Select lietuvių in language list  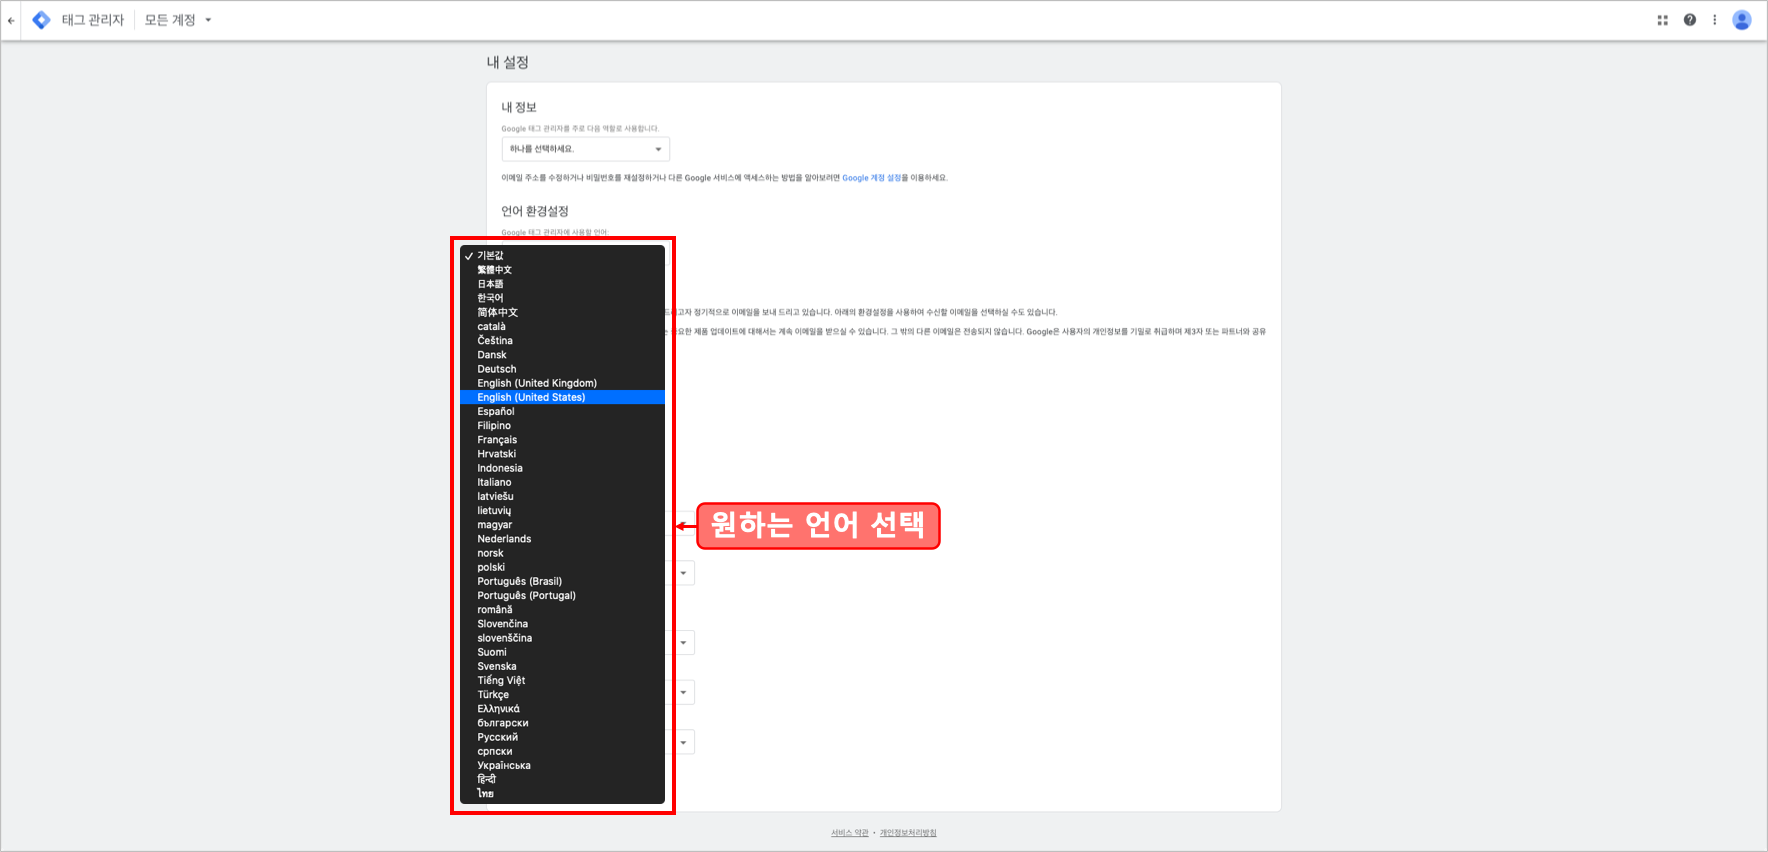(562, 511)
